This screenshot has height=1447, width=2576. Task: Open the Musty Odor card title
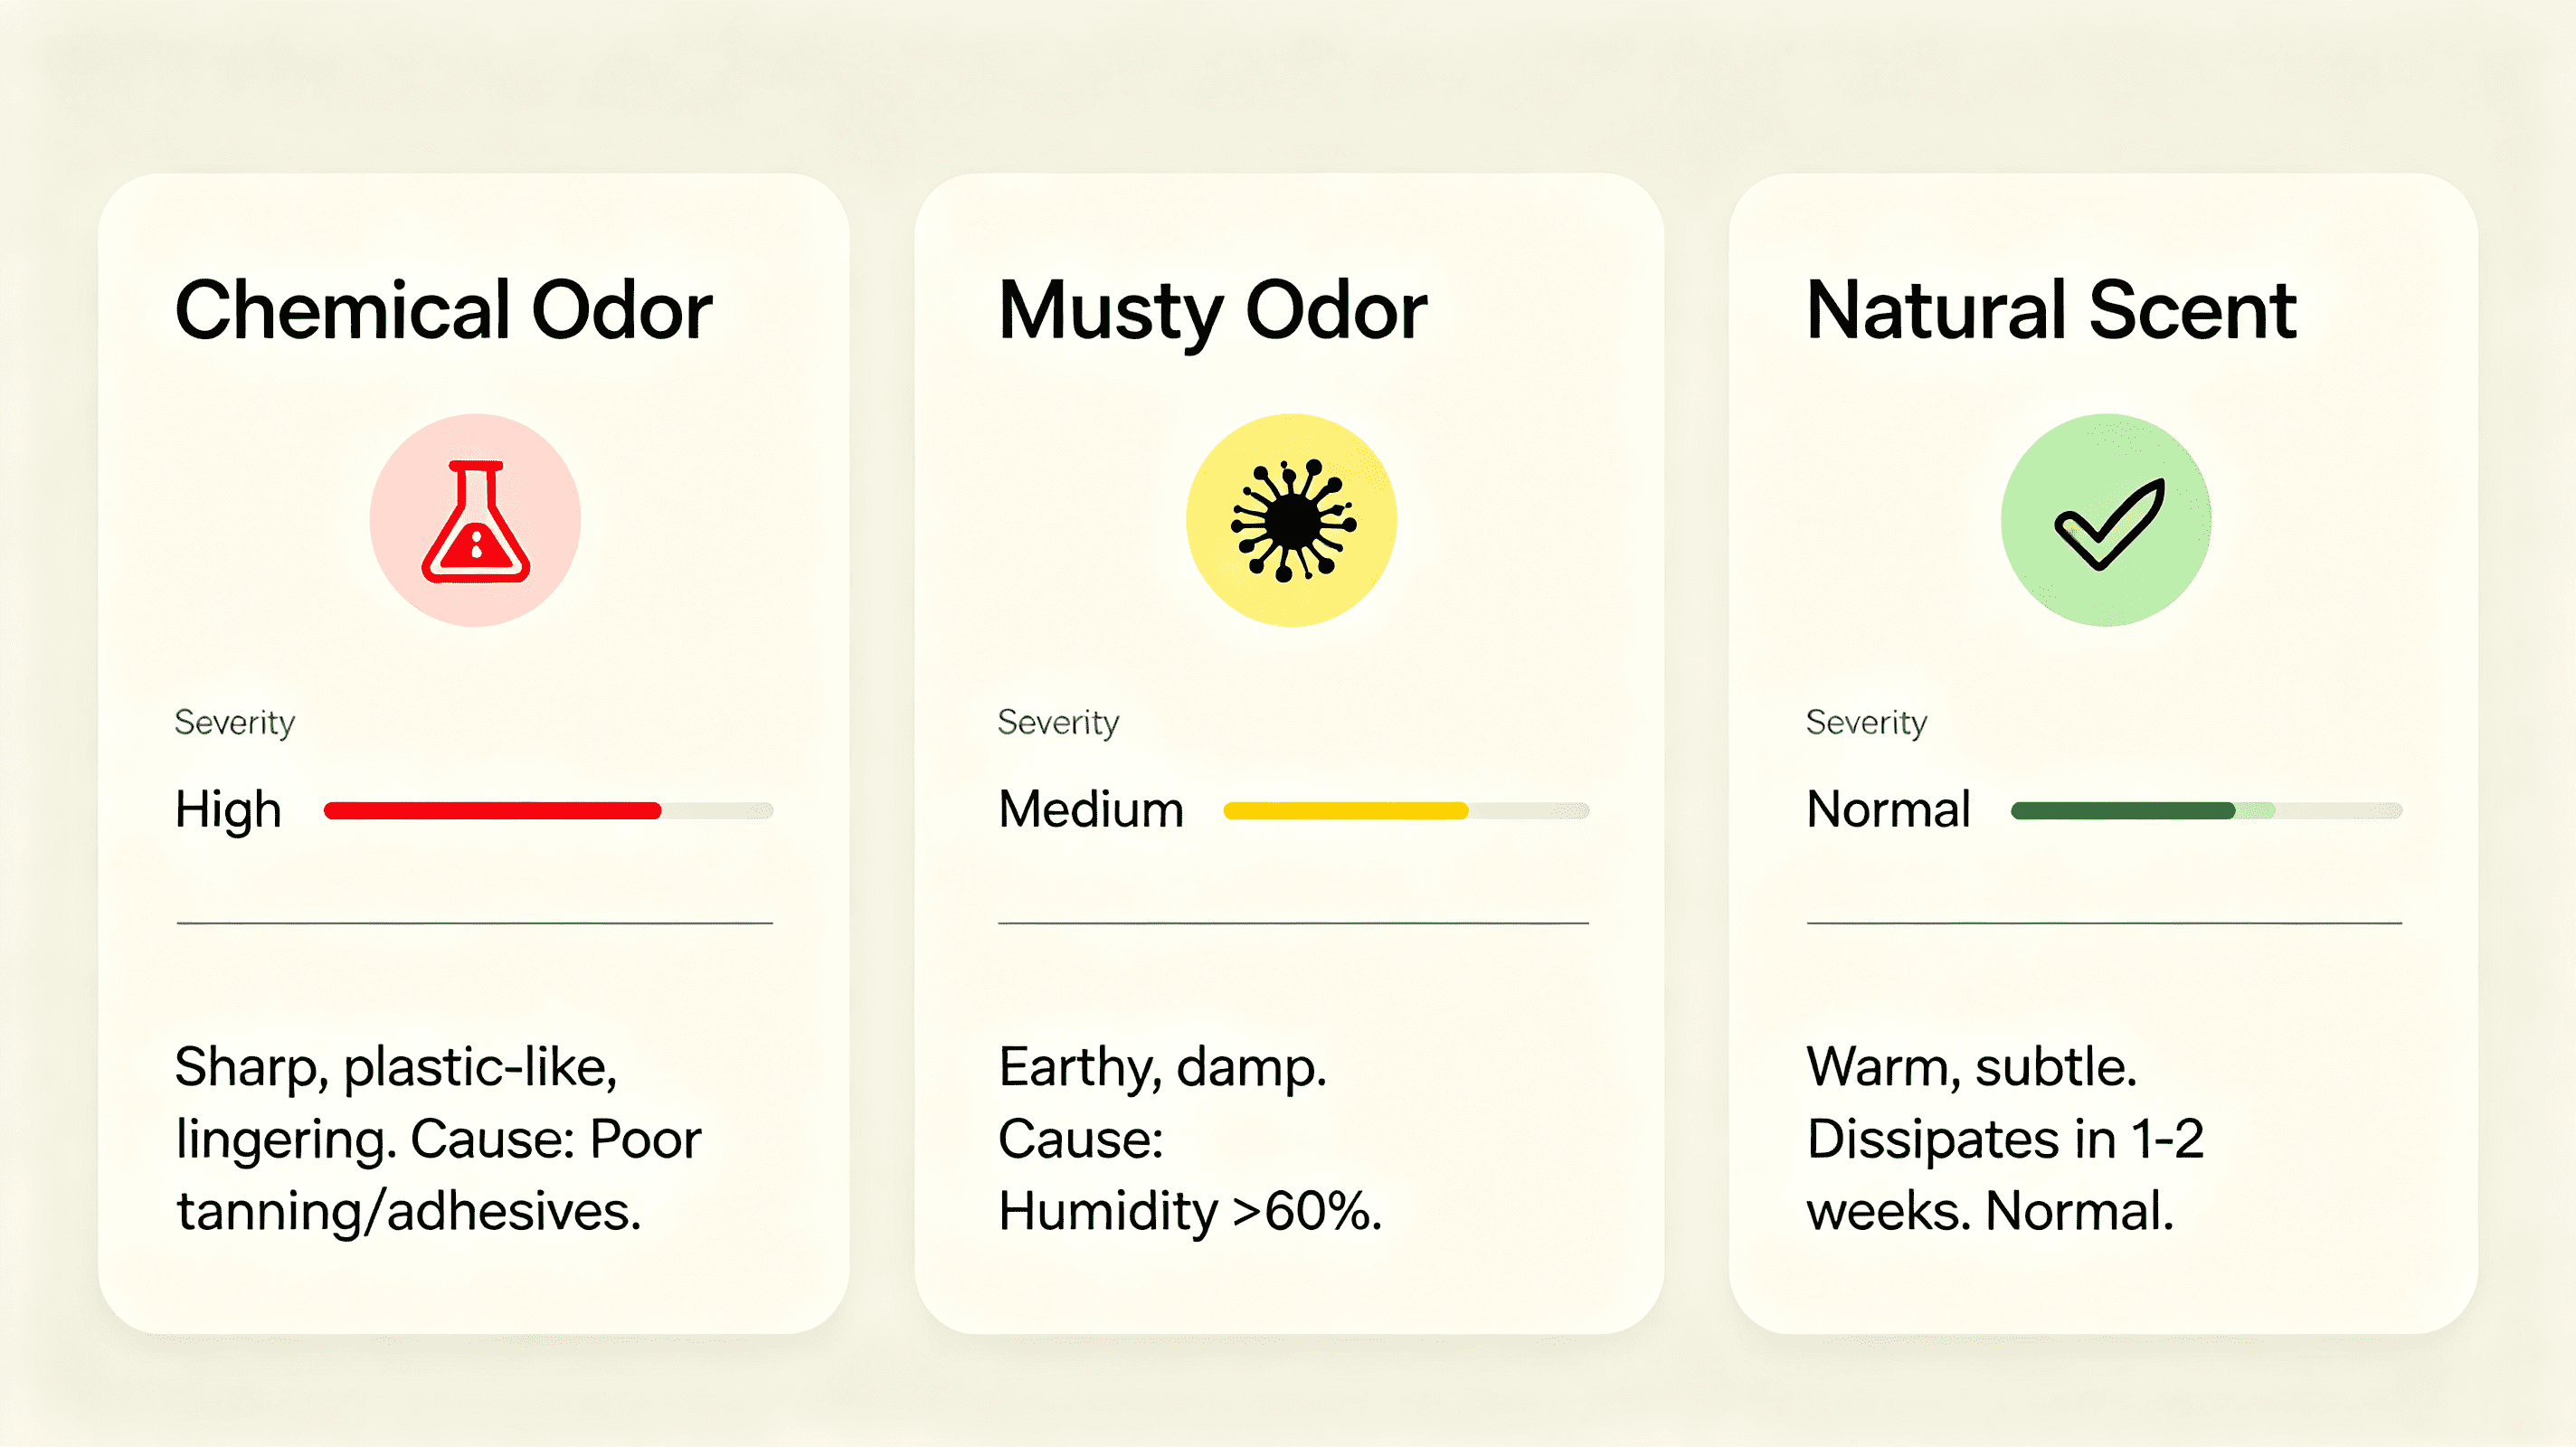(1213, 312)
